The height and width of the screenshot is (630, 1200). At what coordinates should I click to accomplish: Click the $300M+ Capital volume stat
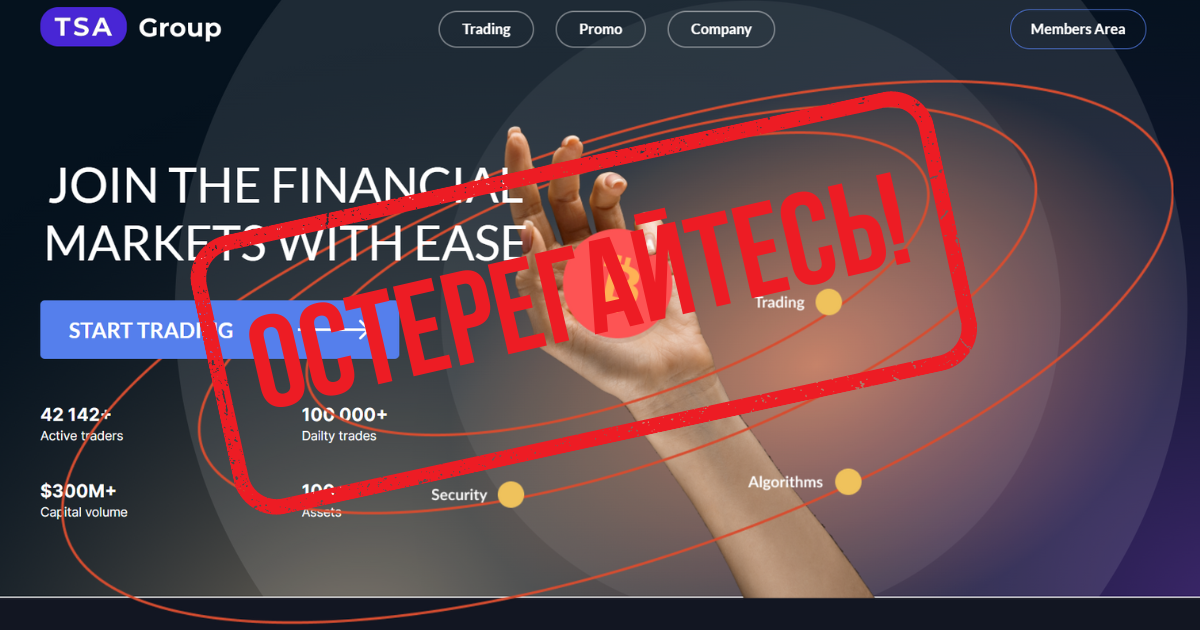[x=84, y=500]
